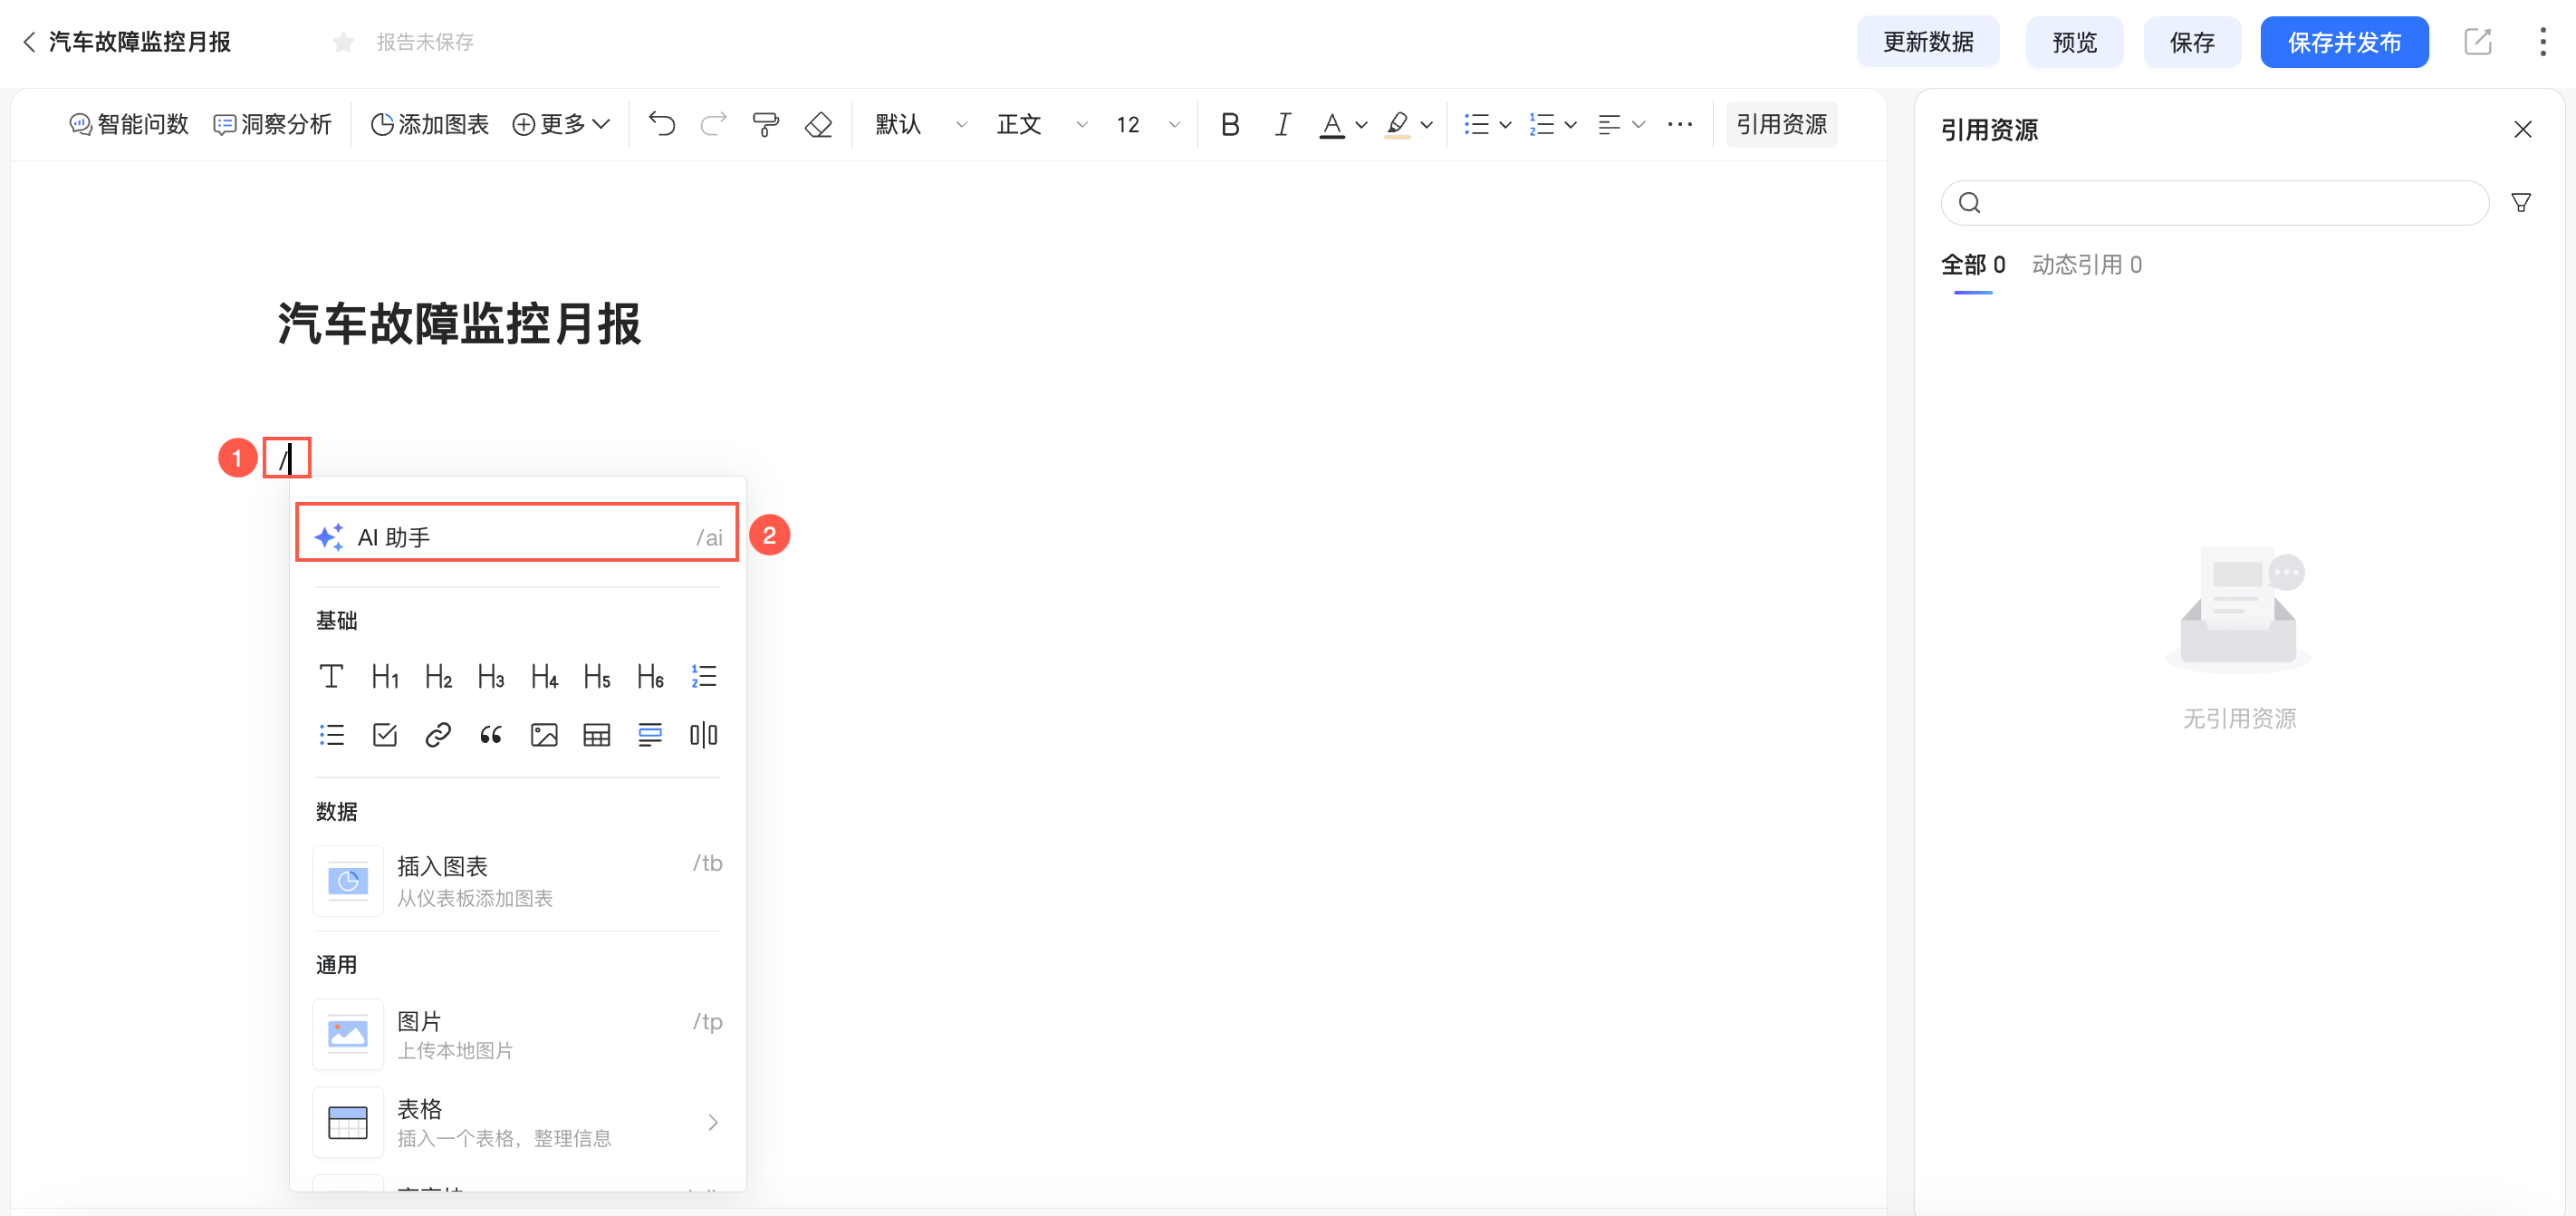
Task: Choose the H1 heading block
Action: [x=385, y=677]
